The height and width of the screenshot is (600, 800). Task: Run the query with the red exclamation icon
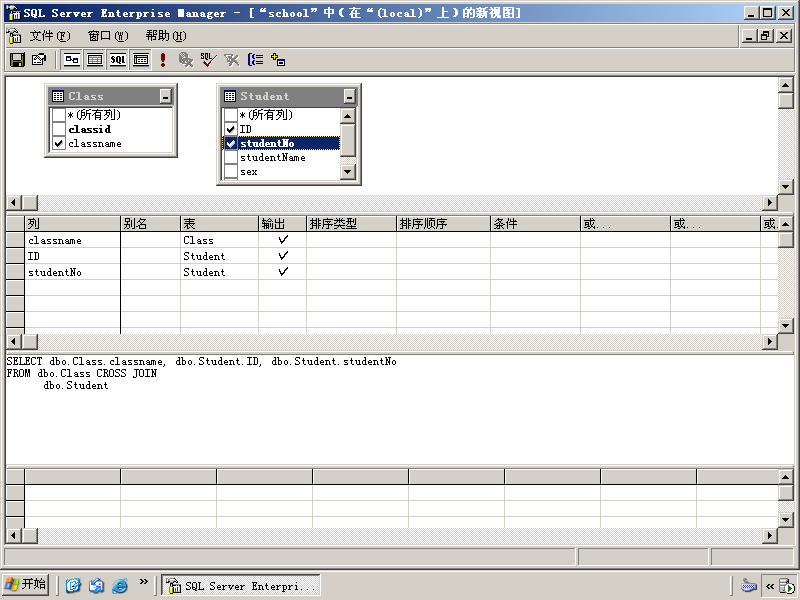point(163,60)
